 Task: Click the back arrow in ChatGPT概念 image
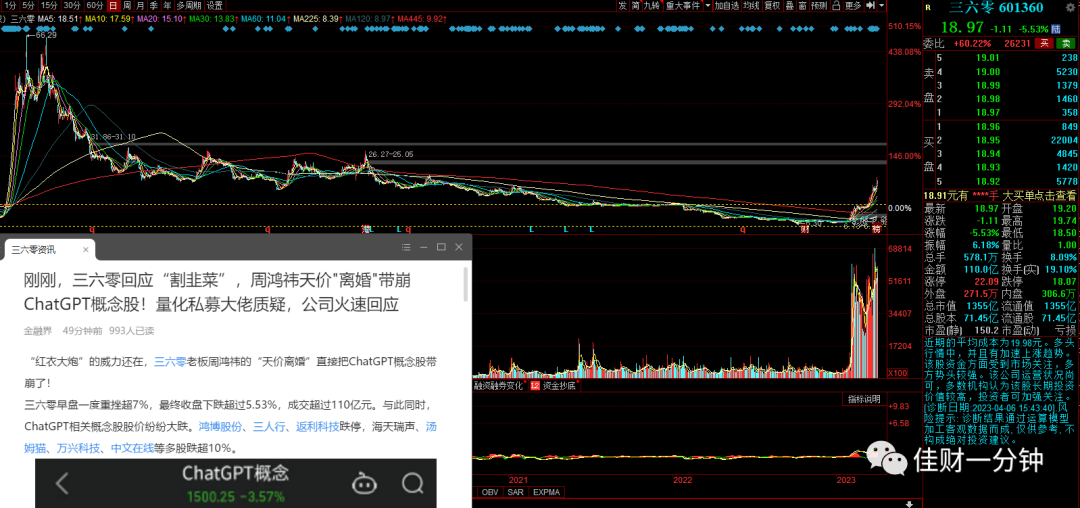tap(62, 483)
